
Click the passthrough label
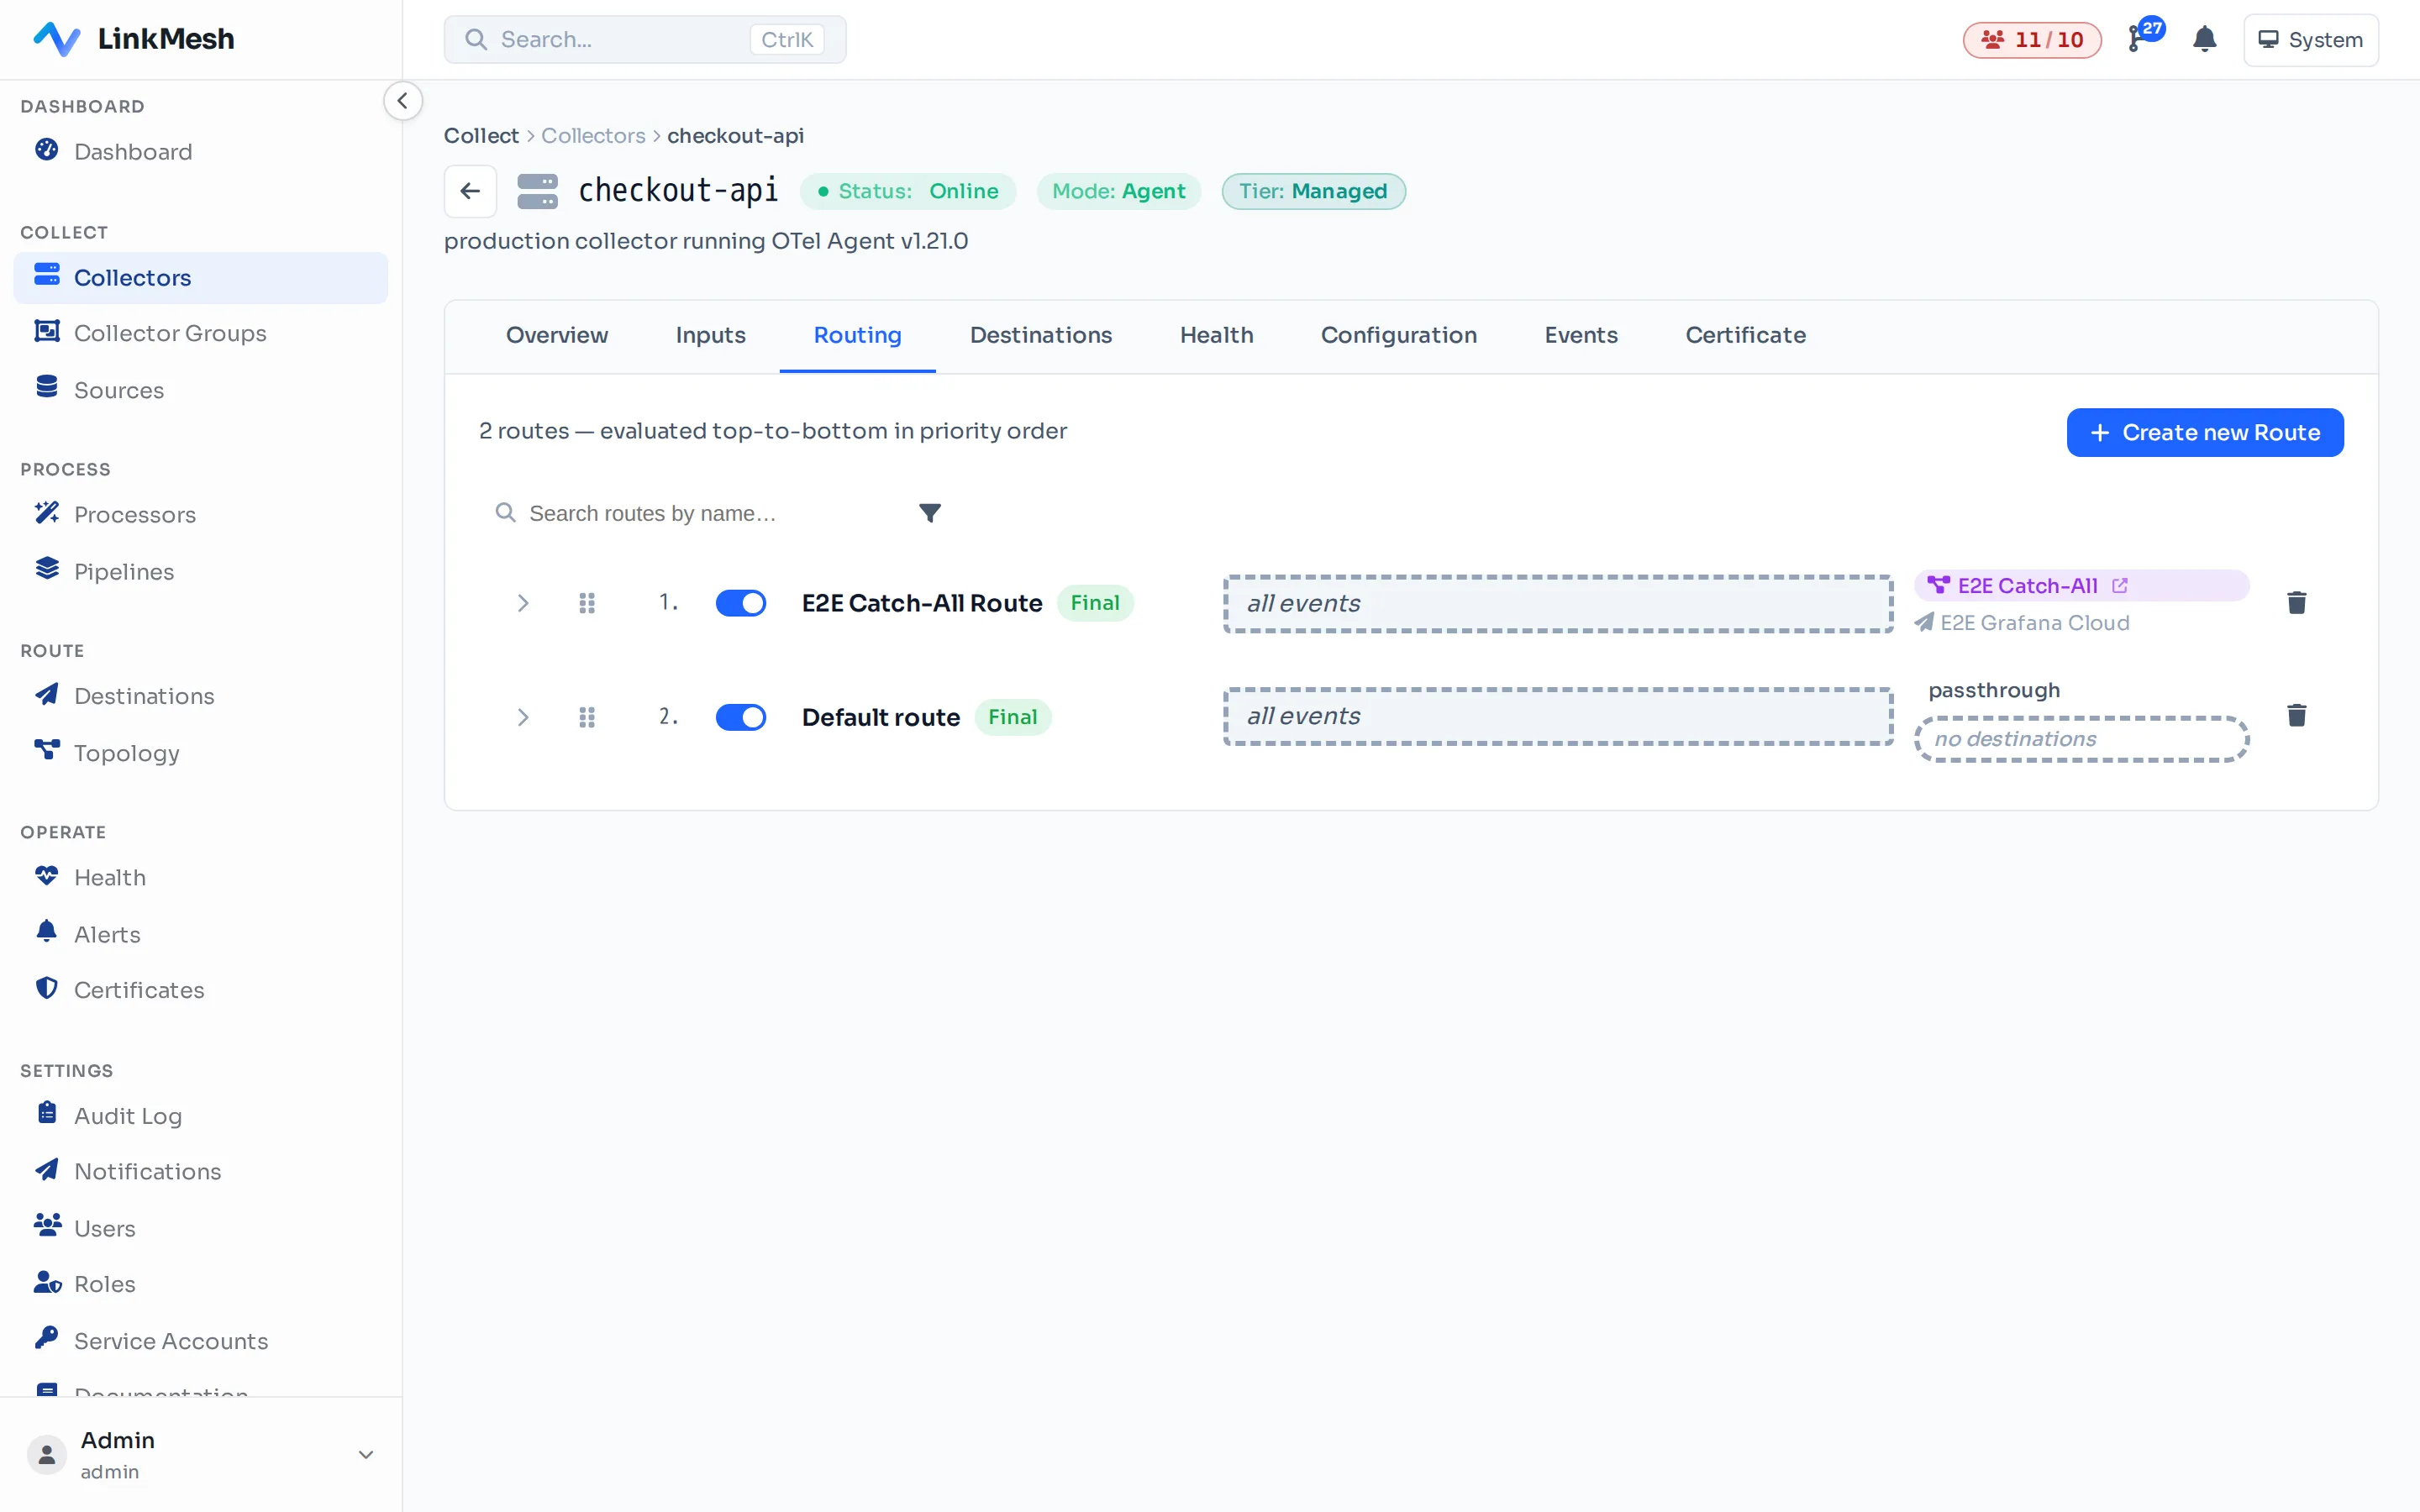coord(1993,690)
